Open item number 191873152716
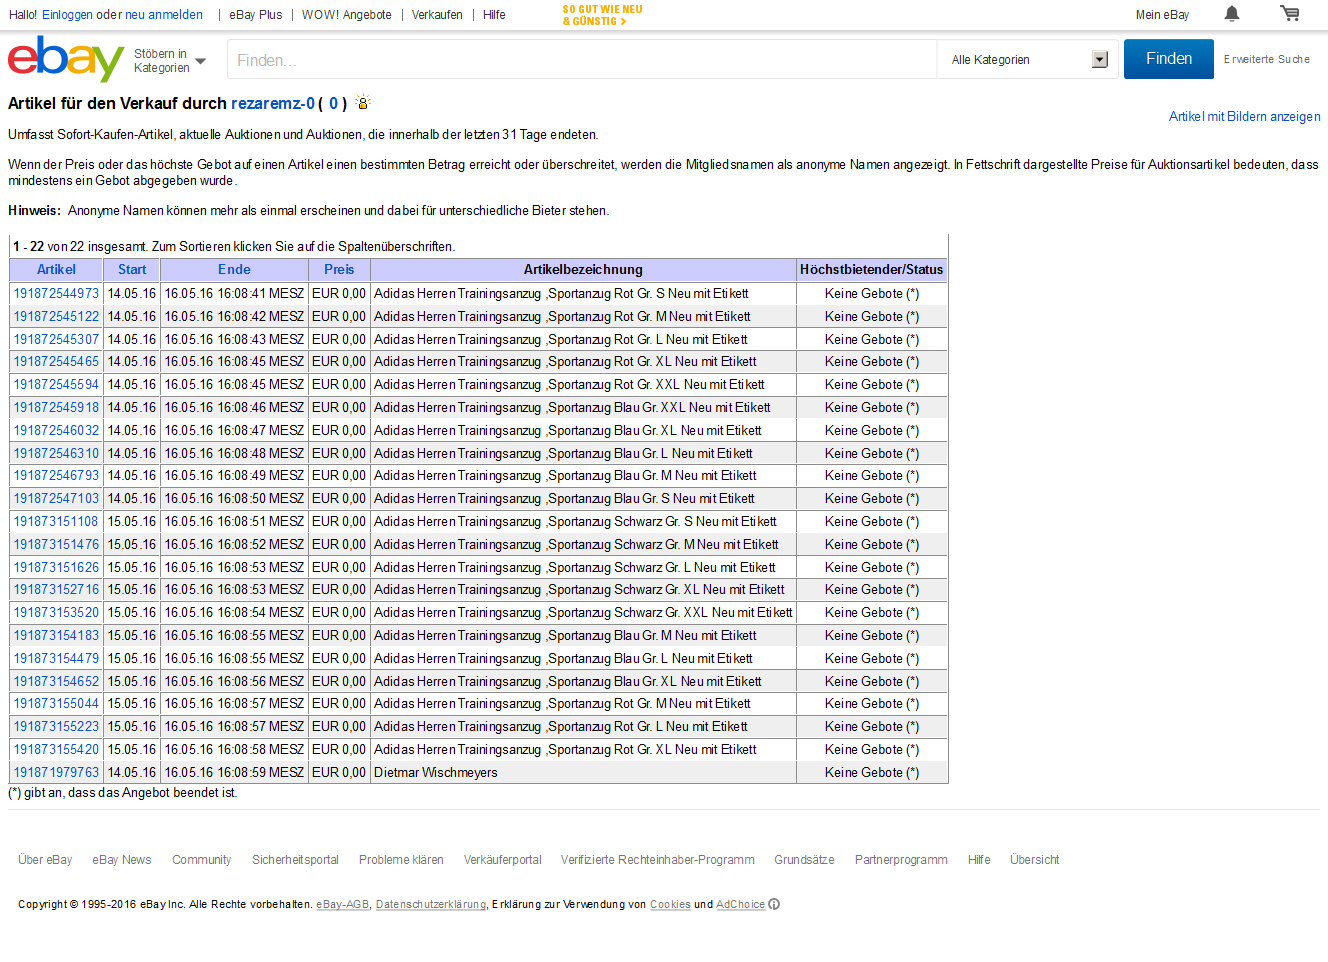Image resolution: width=1328 pixels, height=962 pixels. (x=56, y=590)
